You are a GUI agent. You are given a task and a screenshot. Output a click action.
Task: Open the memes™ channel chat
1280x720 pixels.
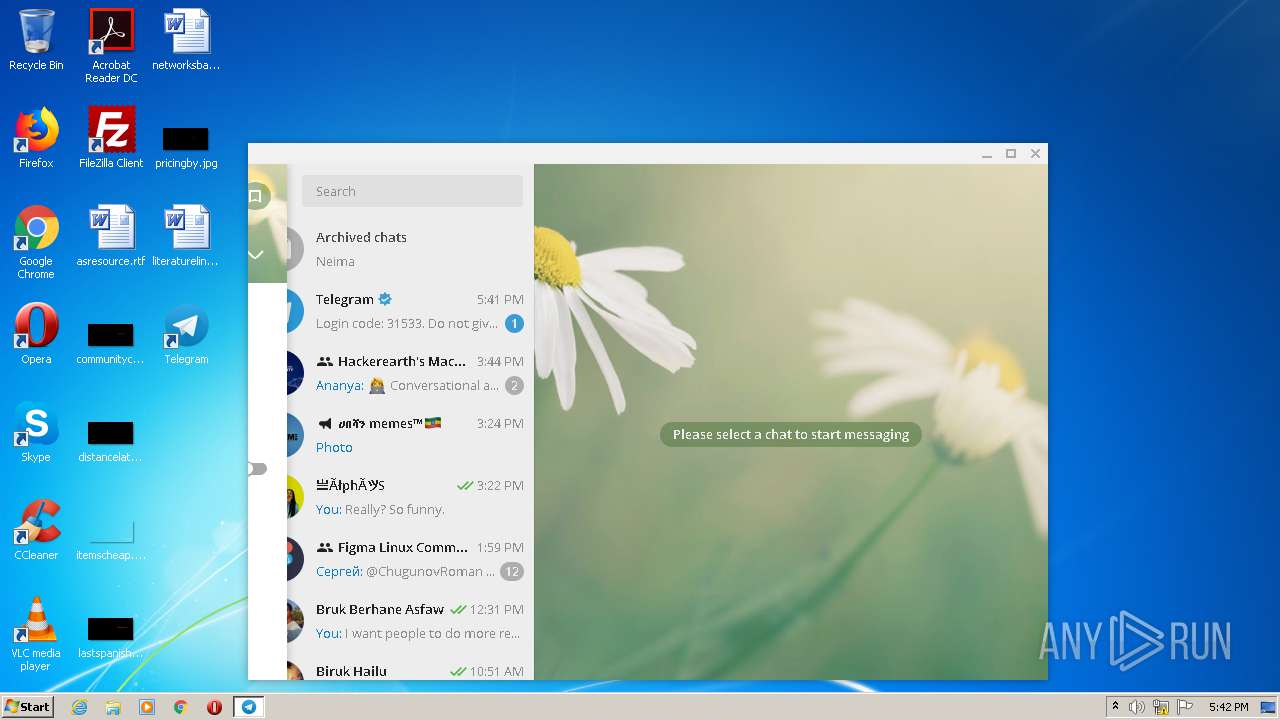410,435
